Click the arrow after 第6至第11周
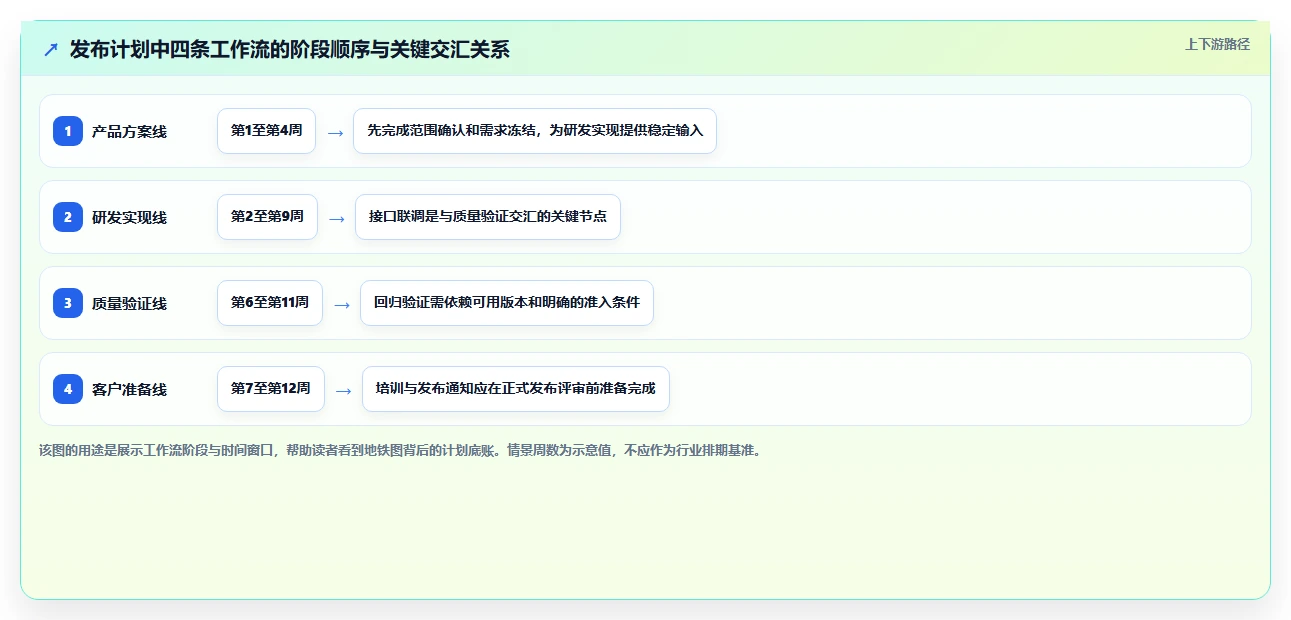Image resolution: width=1291 pixels, height=620 pixels. [x=342, y=304]
